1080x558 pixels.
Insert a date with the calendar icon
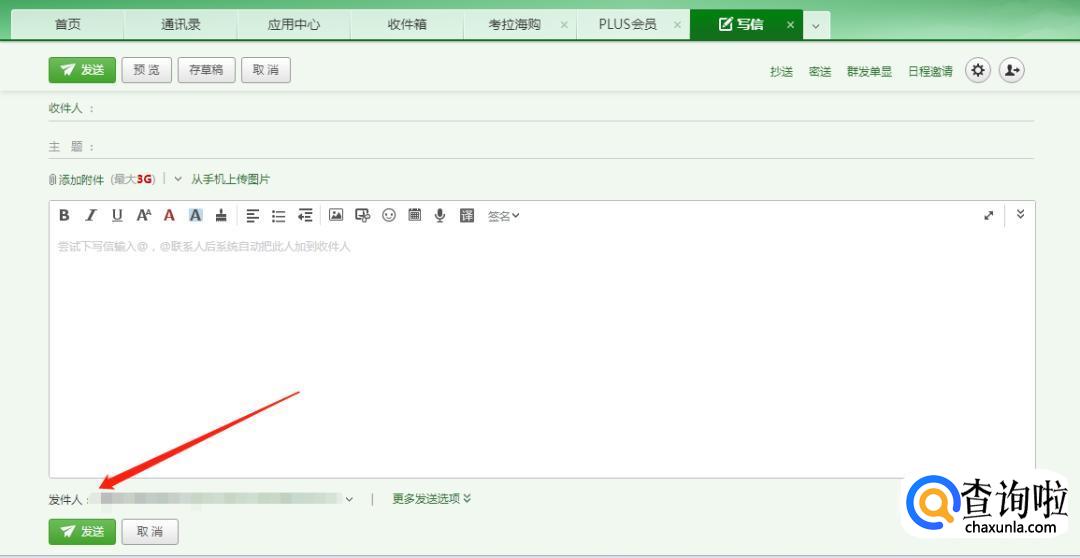coord(415,215)
